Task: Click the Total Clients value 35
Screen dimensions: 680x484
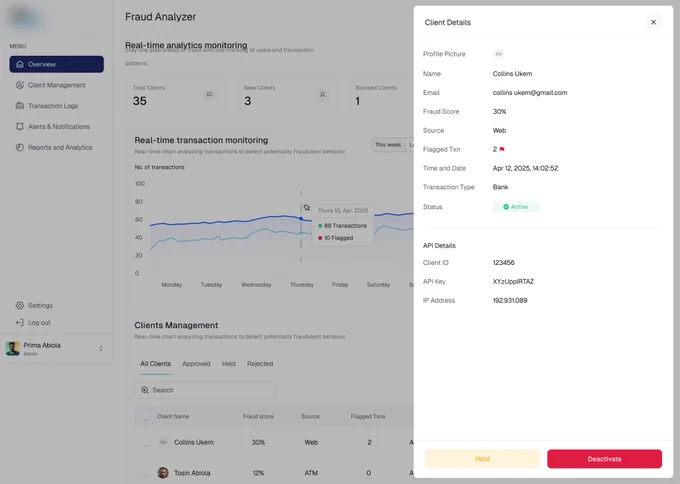Action: 140,101
